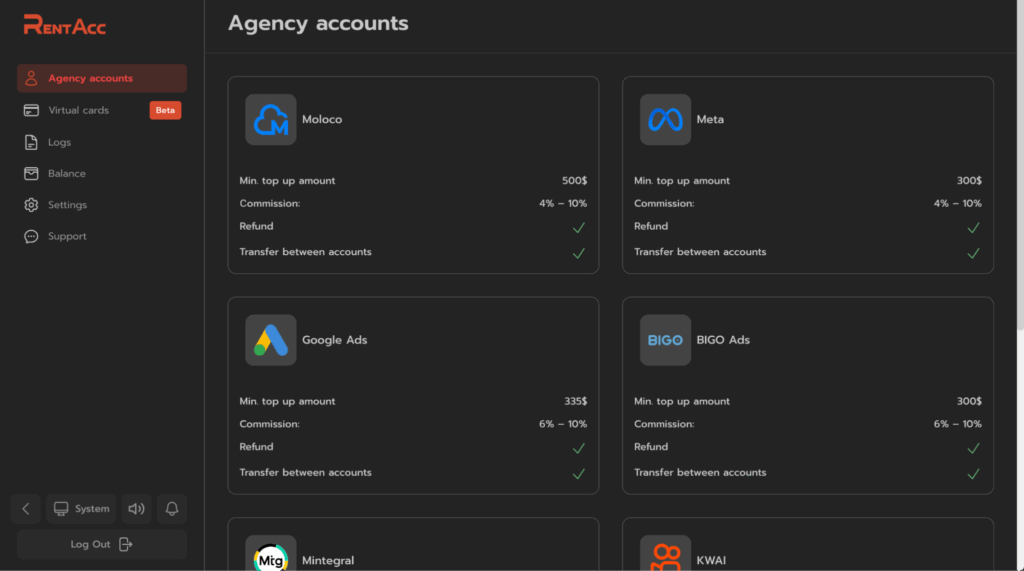Click Moloco Transfer between accounts checkmark
The width and height of the screenshot is (1024, 571).
point(579,253)
